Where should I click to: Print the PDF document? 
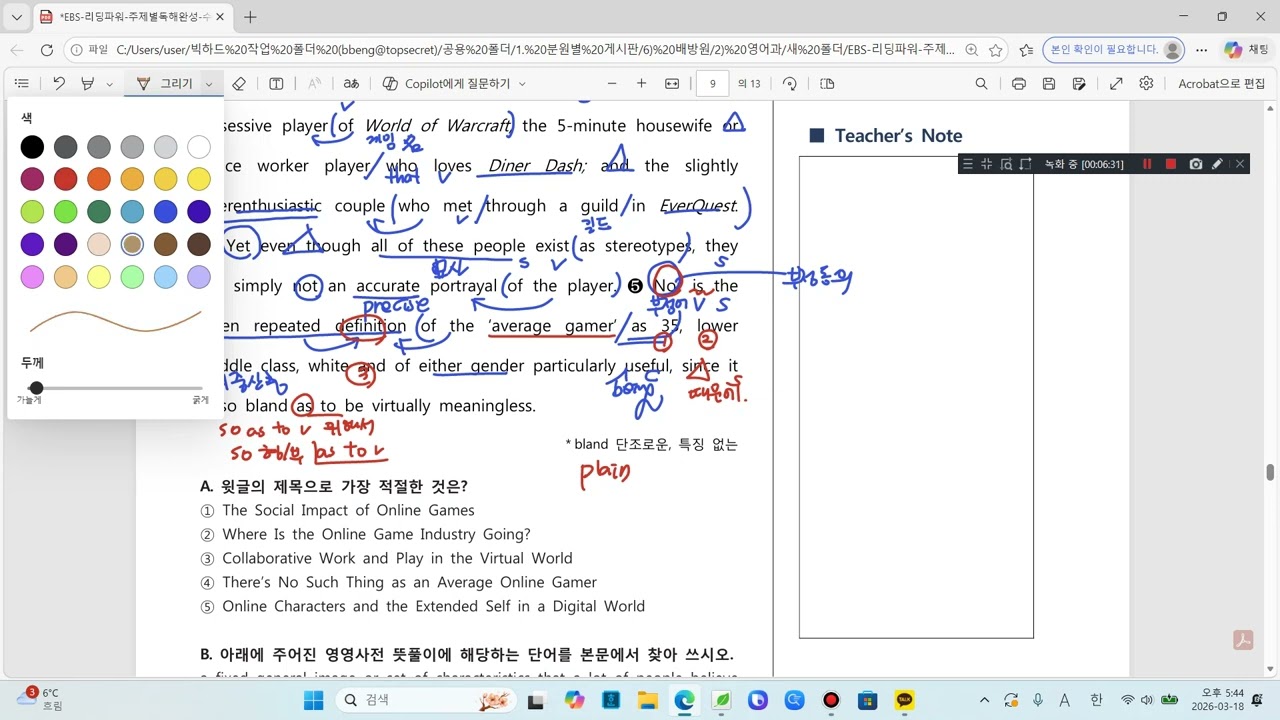[1018, 84]
